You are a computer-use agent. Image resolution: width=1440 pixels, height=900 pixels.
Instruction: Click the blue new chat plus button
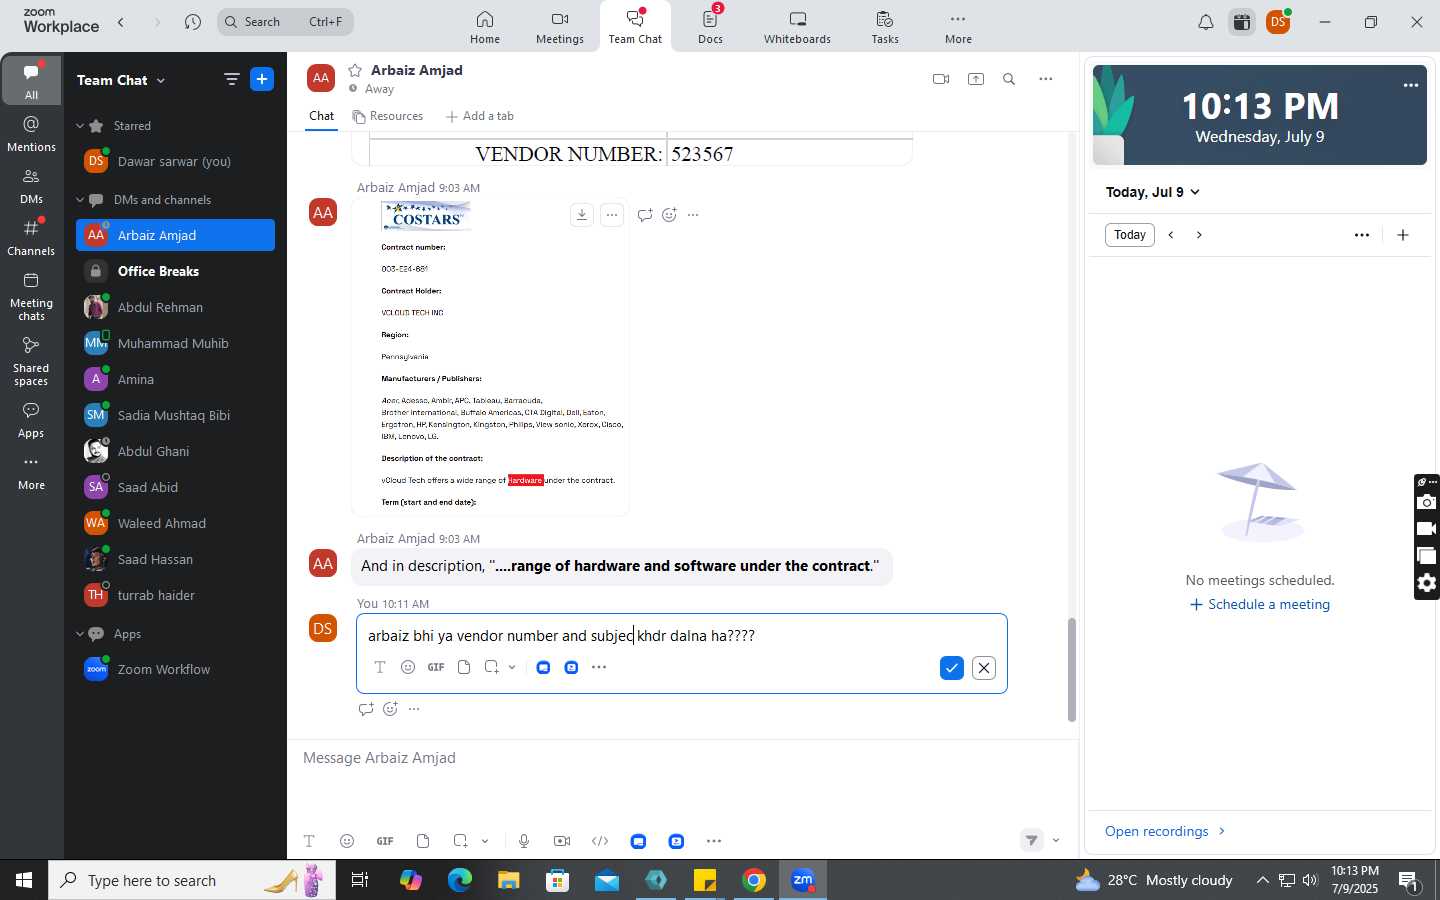262,79
